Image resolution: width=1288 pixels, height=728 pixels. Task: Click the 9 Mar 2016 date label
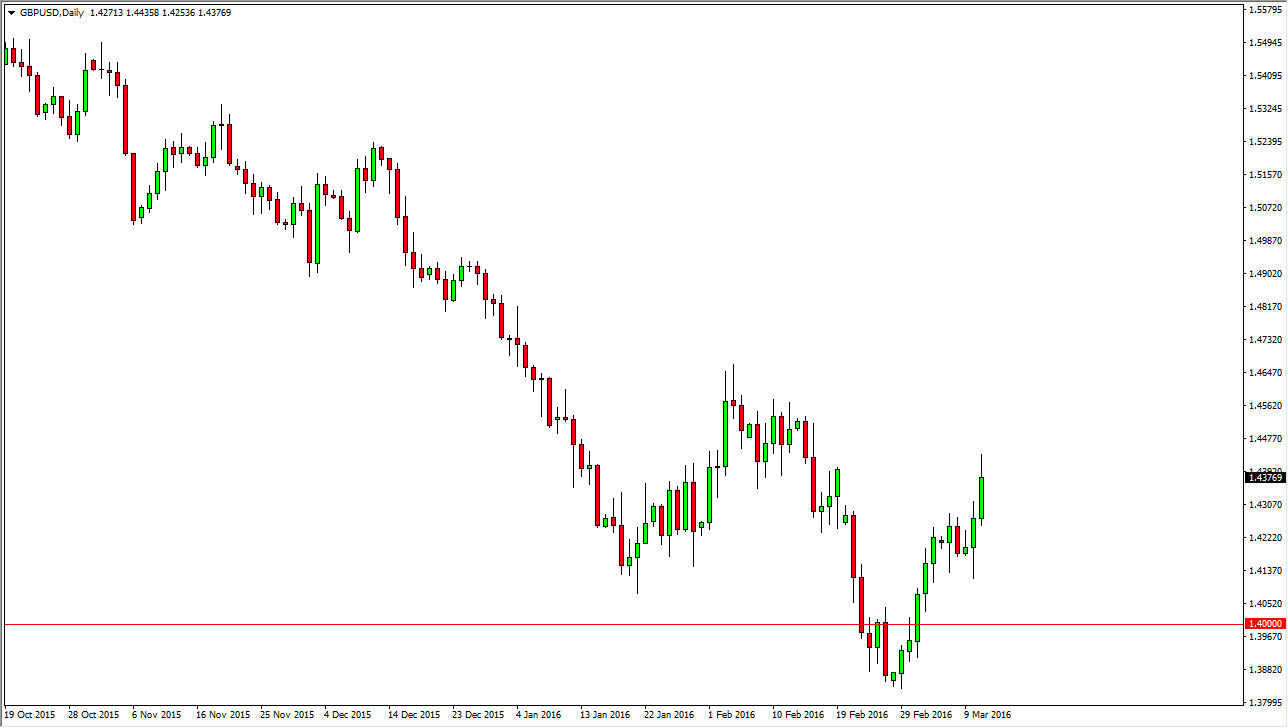click(x=986, y=715)
